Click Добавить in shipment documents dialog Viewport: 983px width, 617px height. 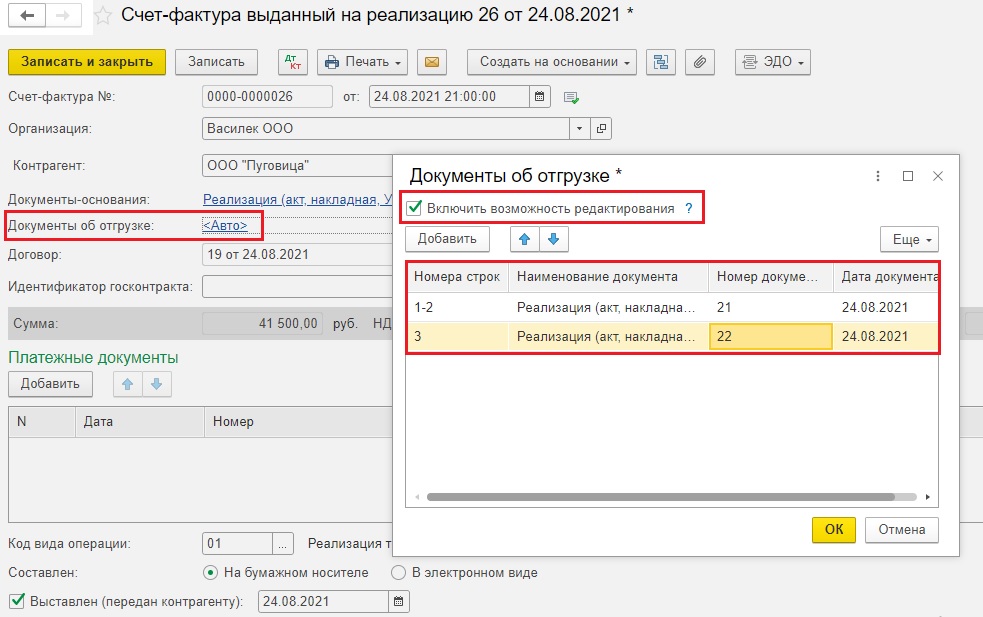click(447, 239)
